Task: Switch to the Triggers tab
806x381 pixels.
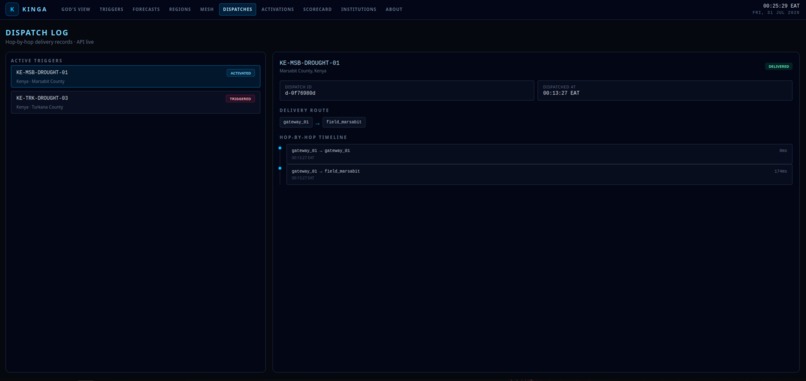Action: [112, 9]
